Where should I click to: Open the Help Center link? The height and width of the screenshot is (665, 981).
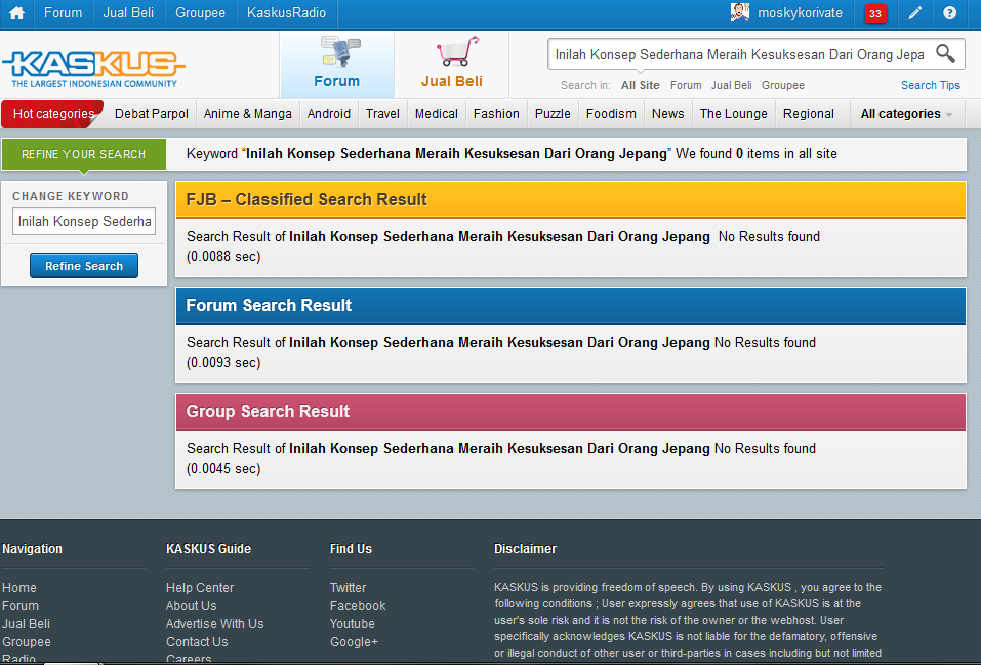click(200, 588)
